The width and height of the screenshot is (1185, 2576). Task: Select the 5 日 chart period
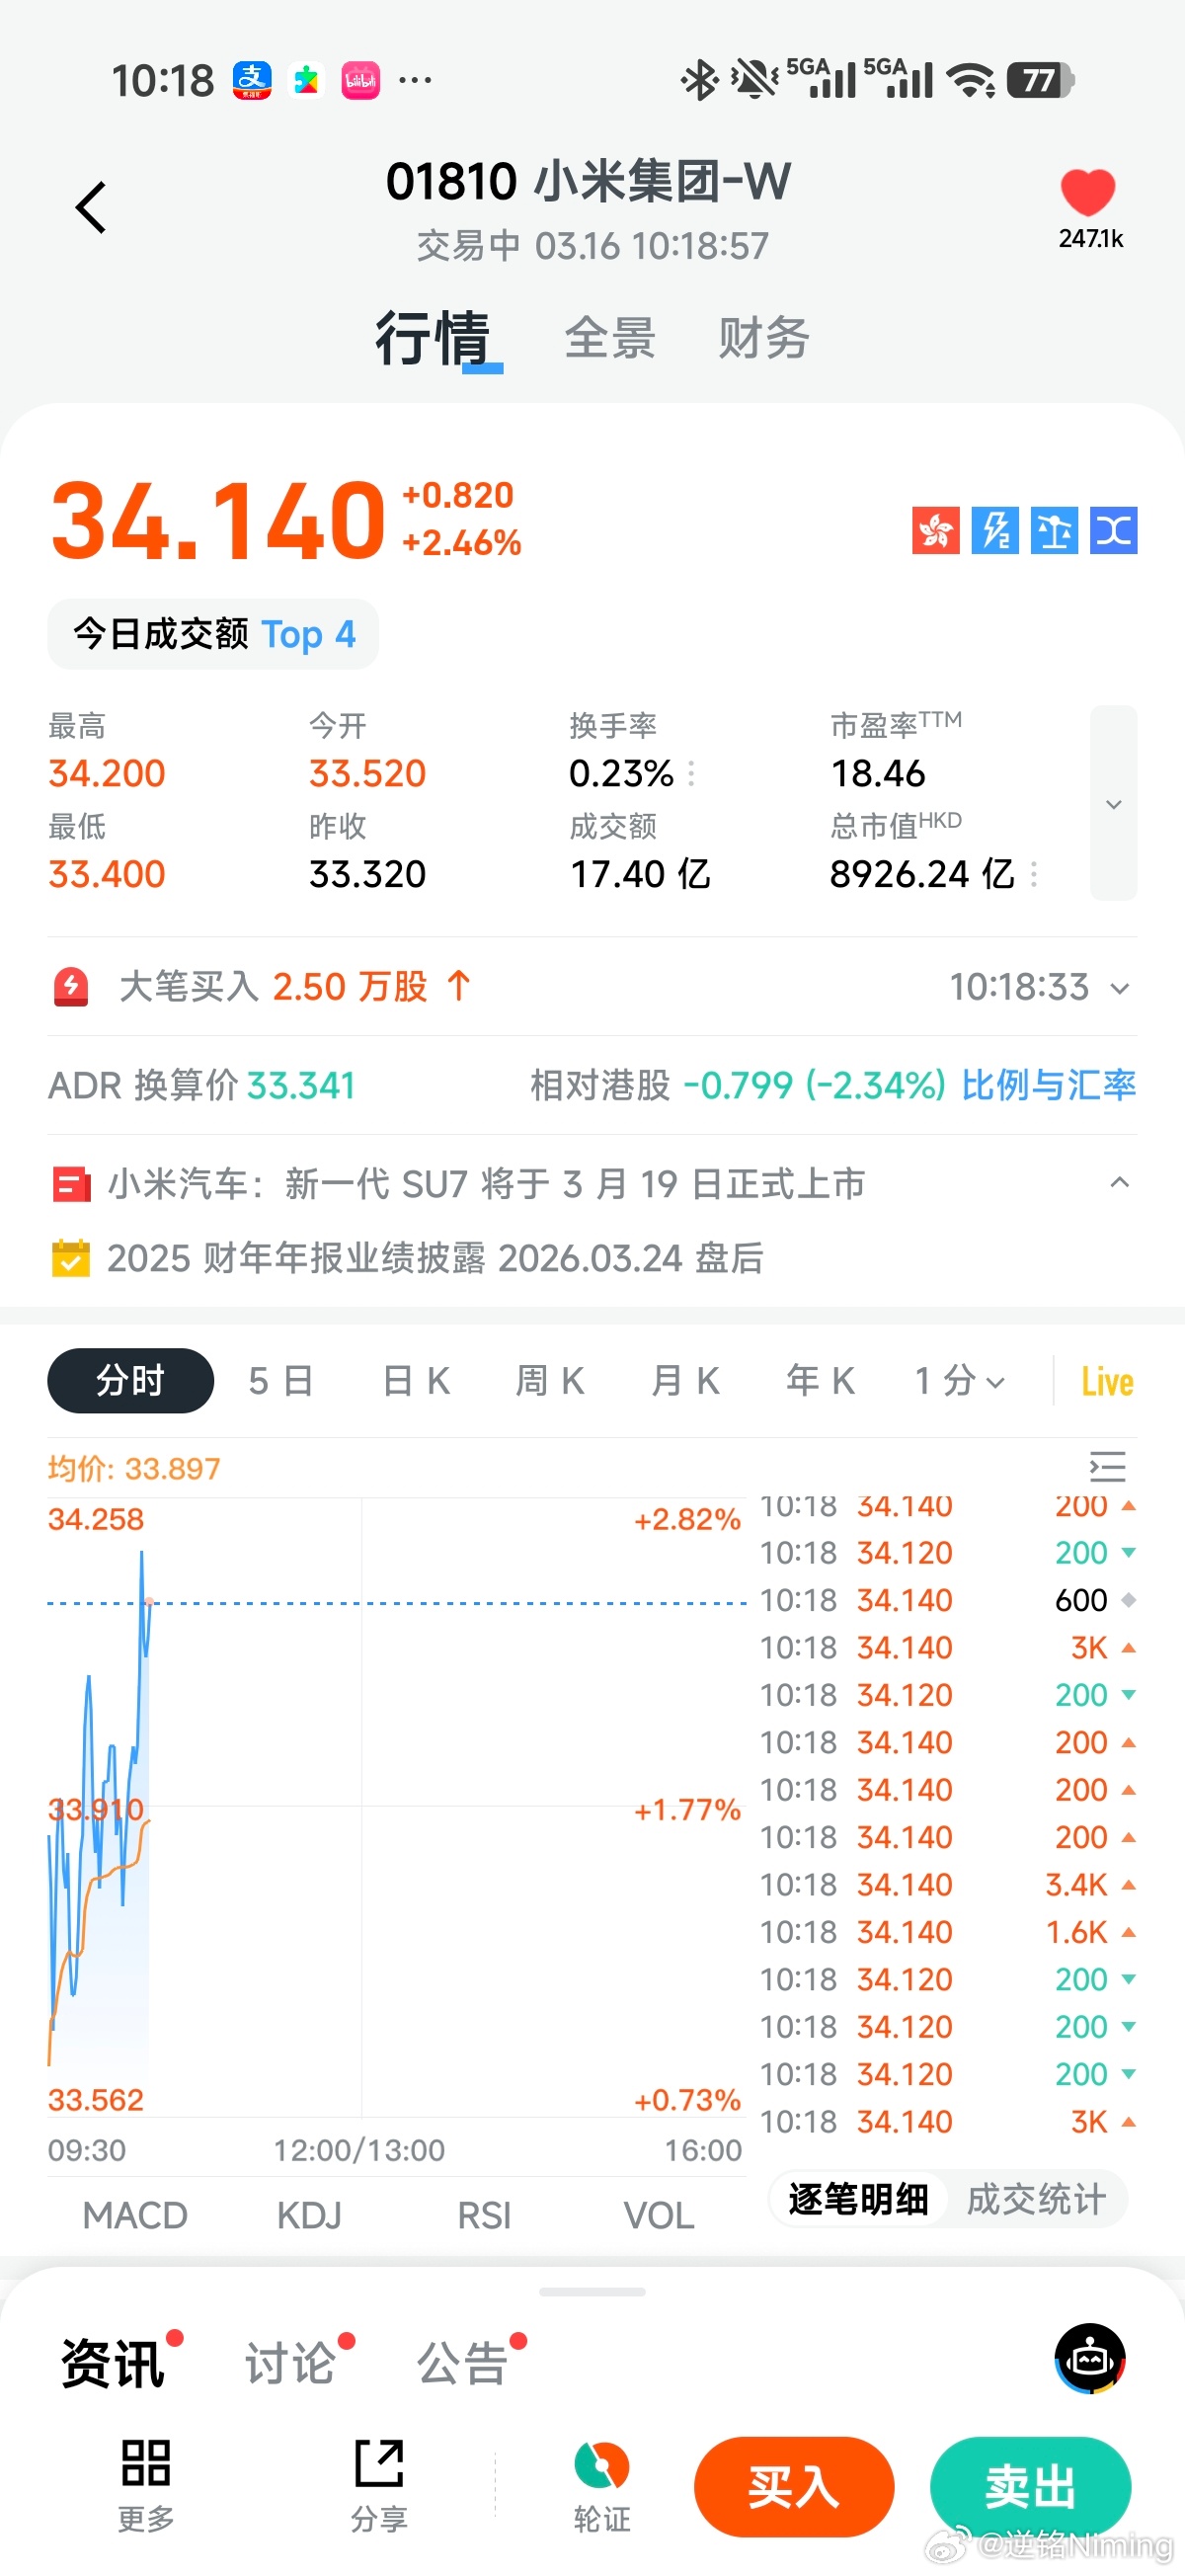click(x=281, y=1381)
